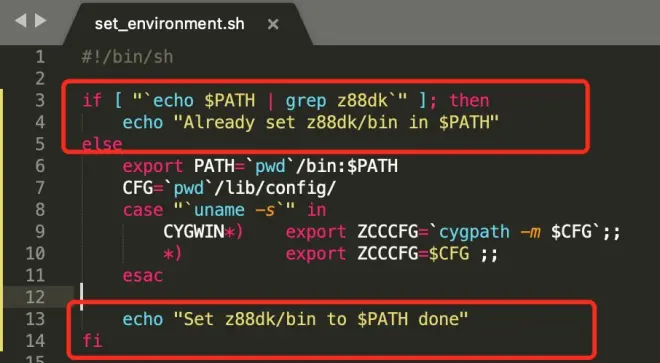Image resolution: width=660 pixels, height=363 pixels.
Task: Click the 'case' keyword
Action: point(143,210)
